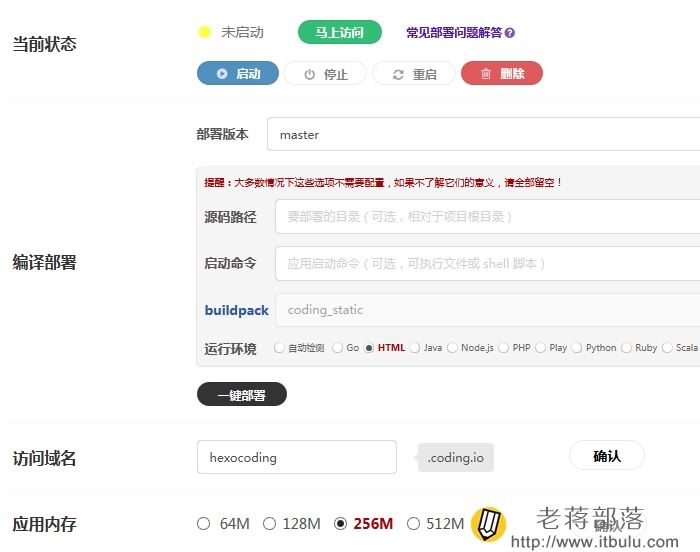Select the 自动检测 runtime radio button
The height and width of the screenshot is (552, 700).
point(279,347)
